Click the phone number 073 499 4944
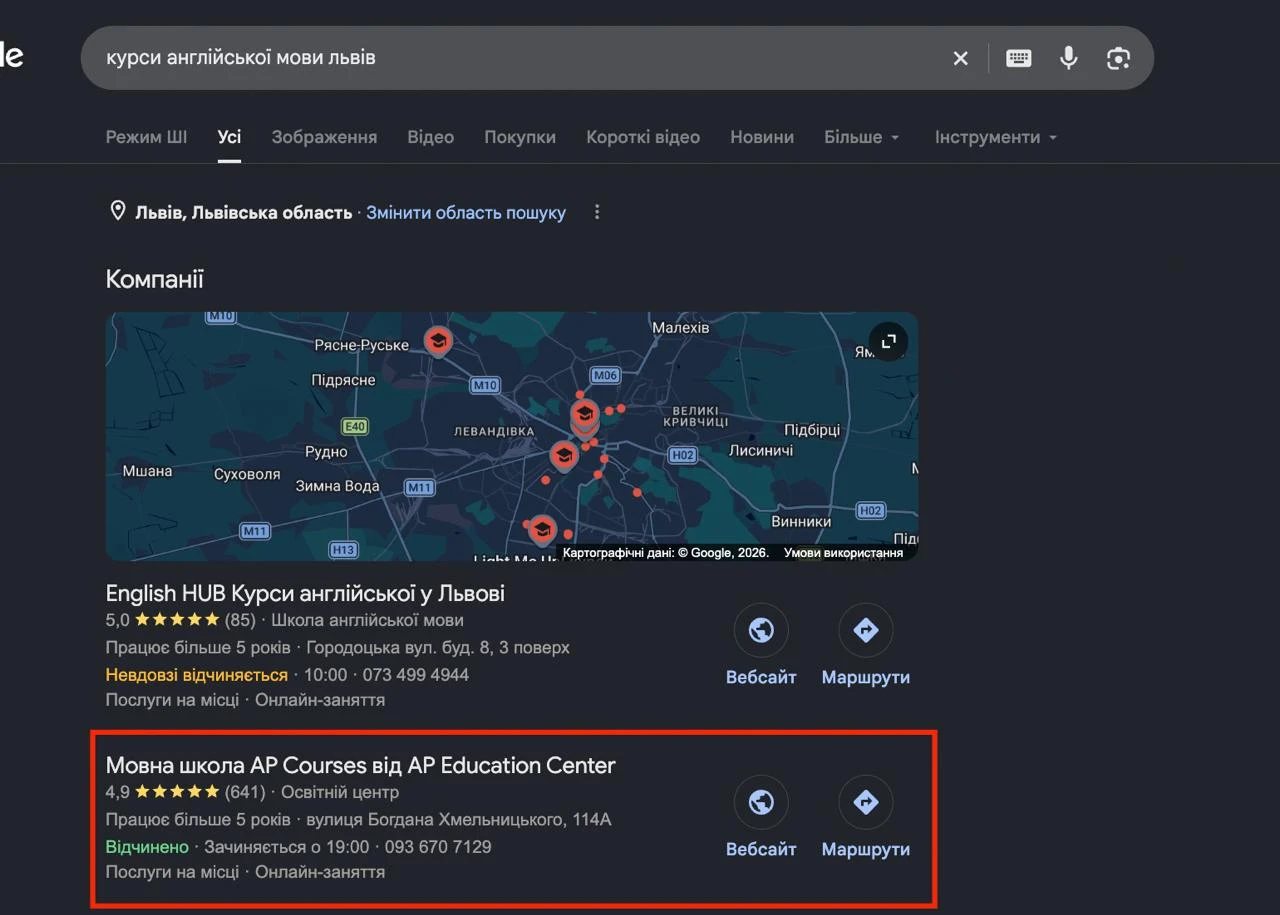 pos(416,675)
